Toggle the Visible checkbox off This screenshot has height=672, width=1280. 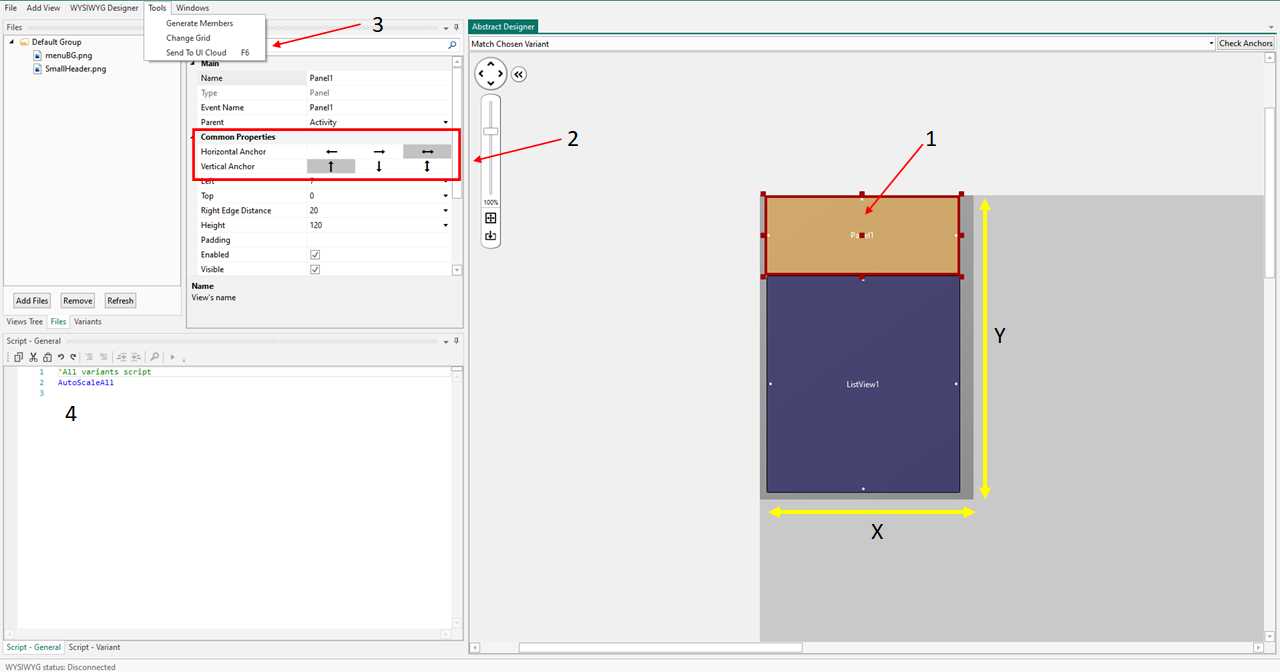click(315, 269)
